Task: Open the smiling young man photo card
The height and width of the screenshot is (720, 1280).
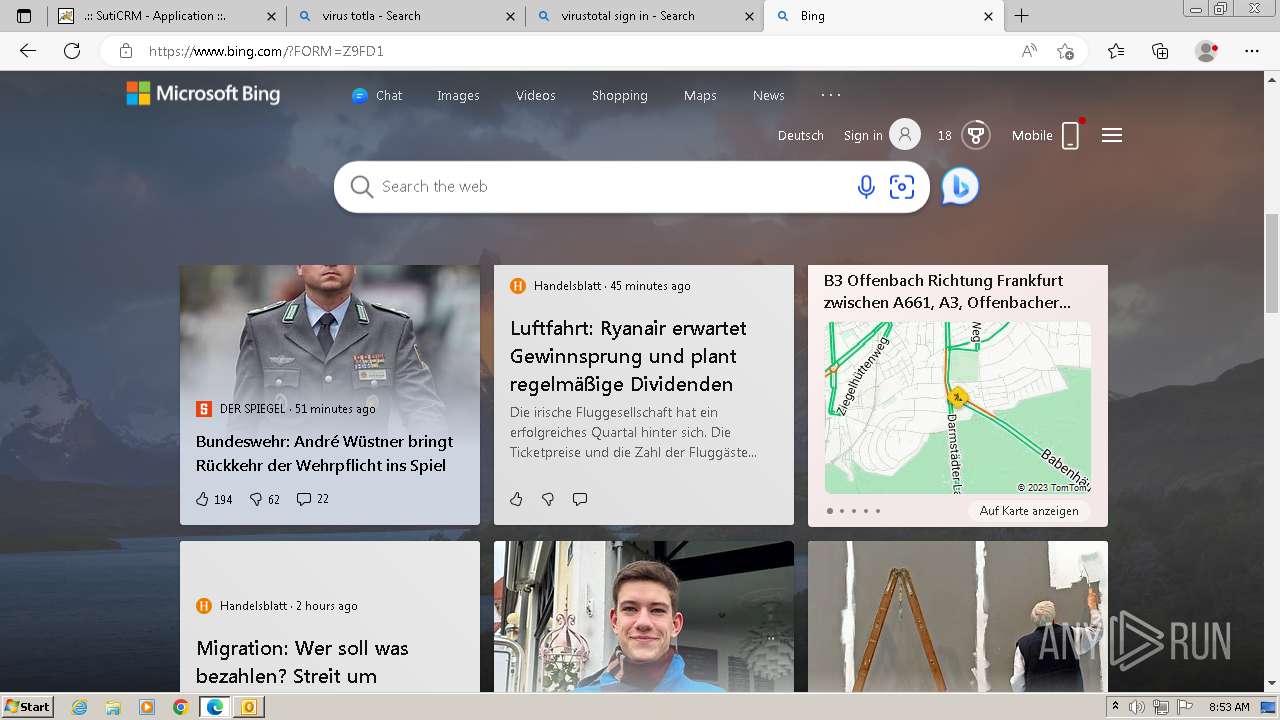Action: 644,617
